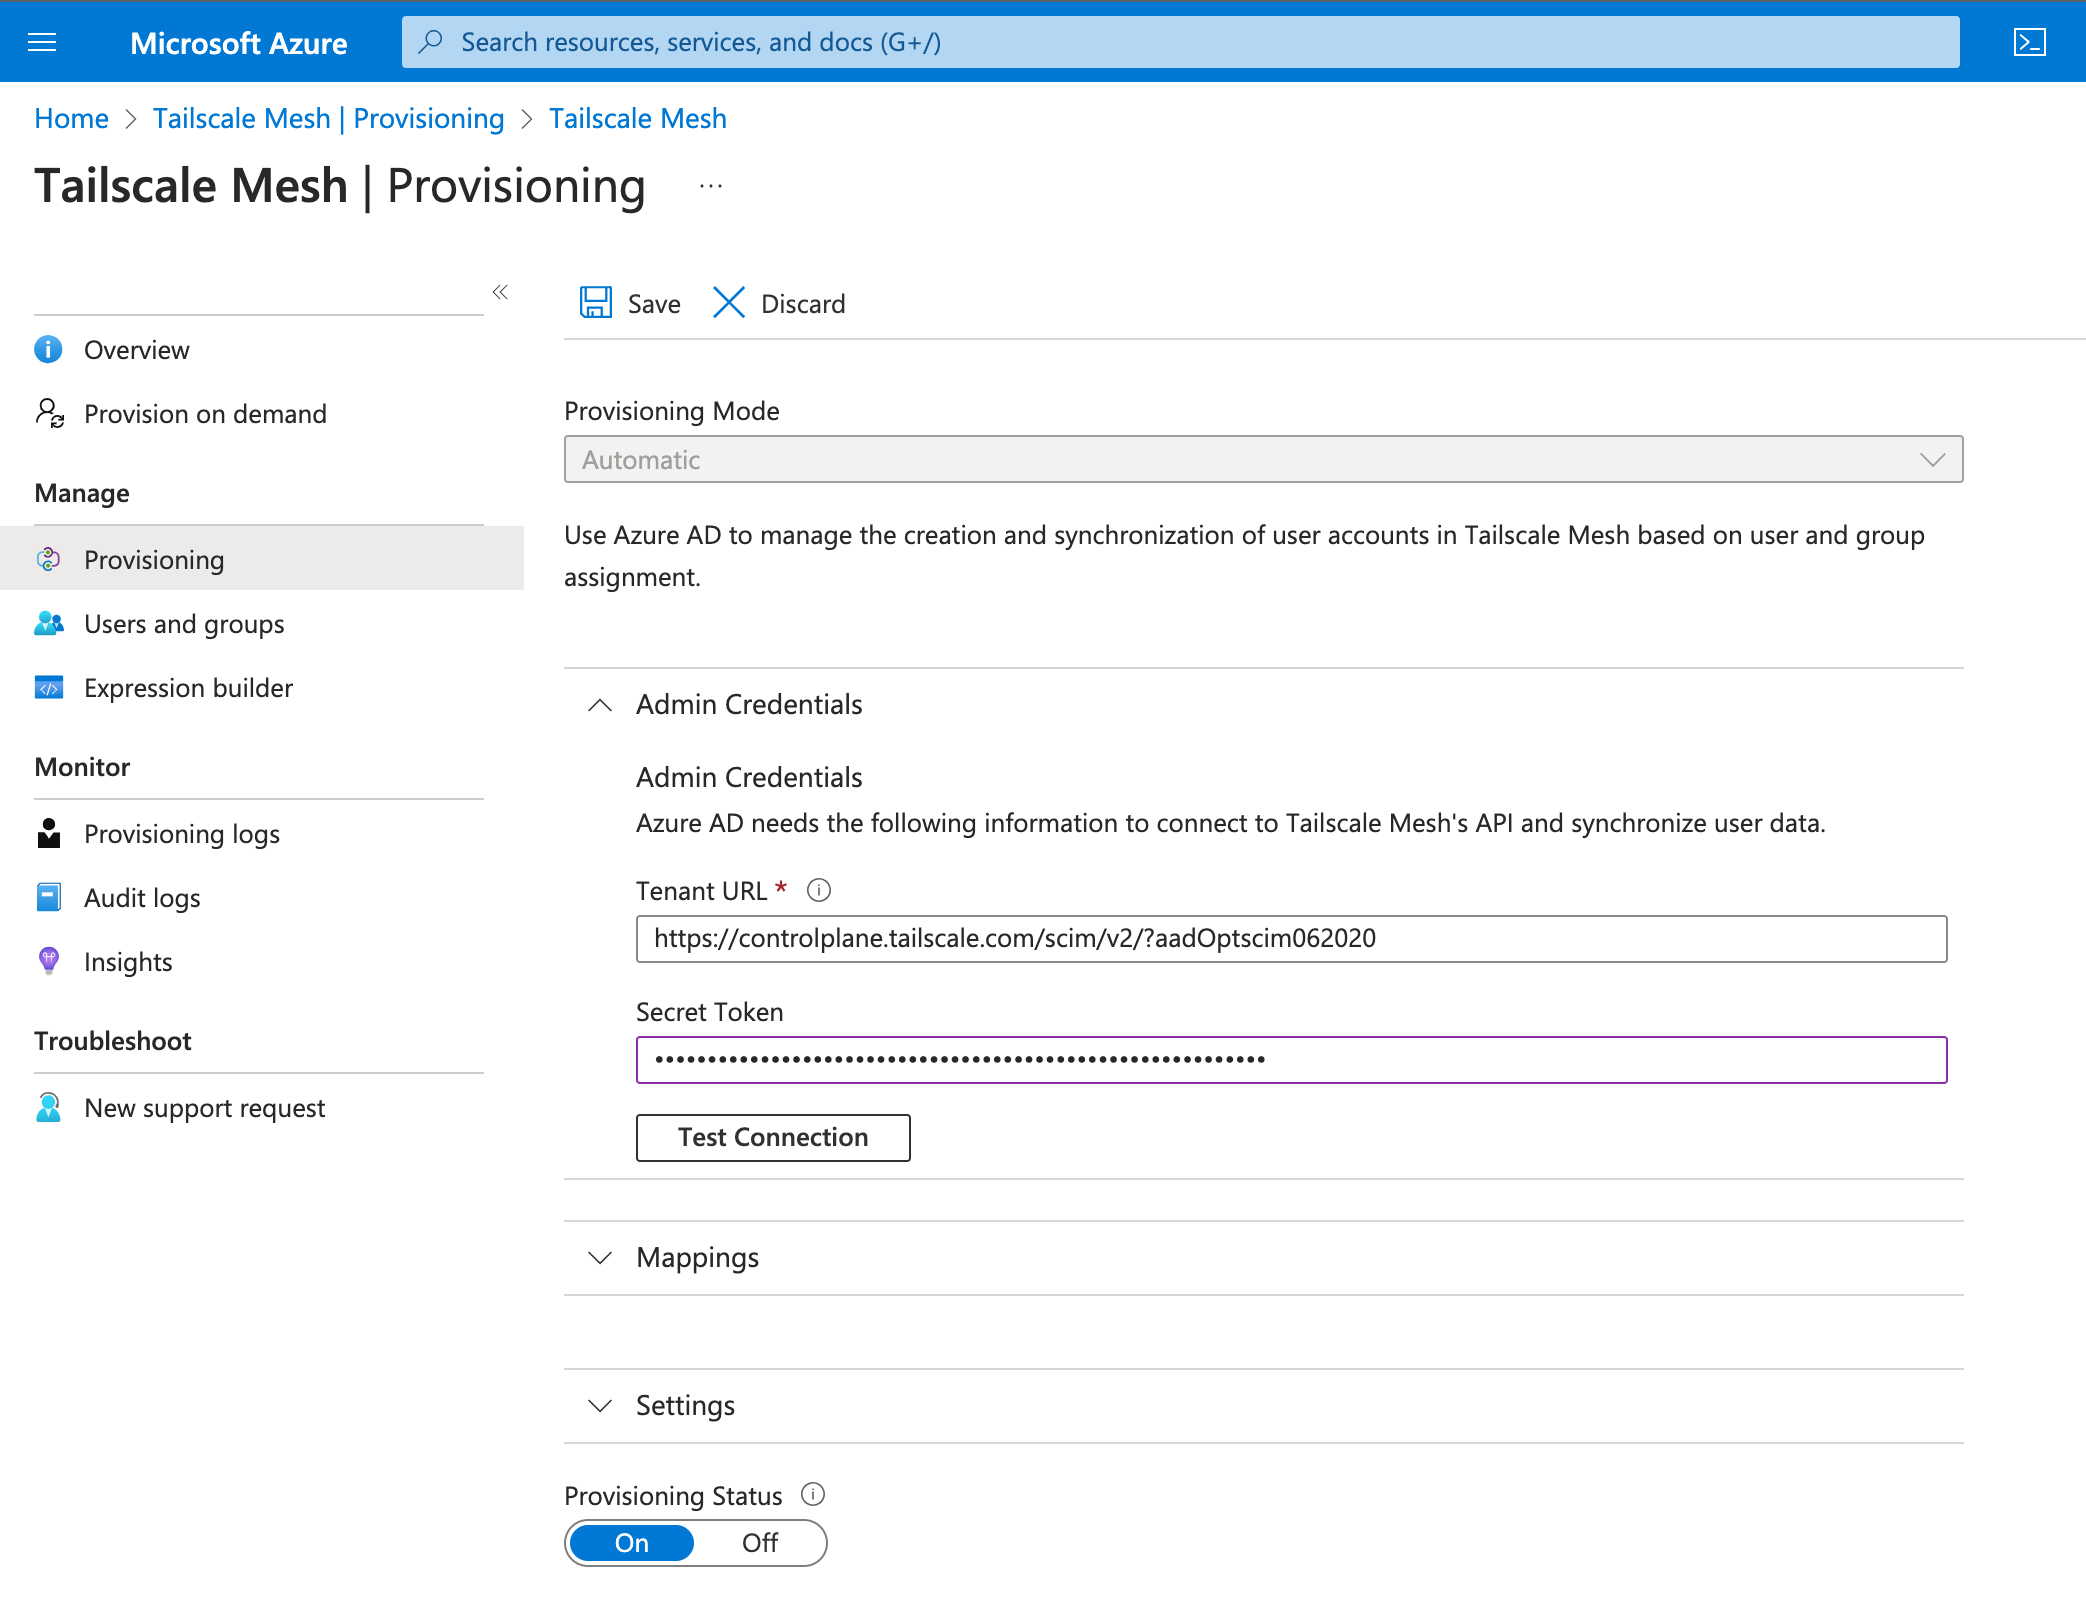Image resolution: width=2086 pixels, height=1616 pixels.
Task: Click the Microsoft Azure logo text
Action: point(238,42)
